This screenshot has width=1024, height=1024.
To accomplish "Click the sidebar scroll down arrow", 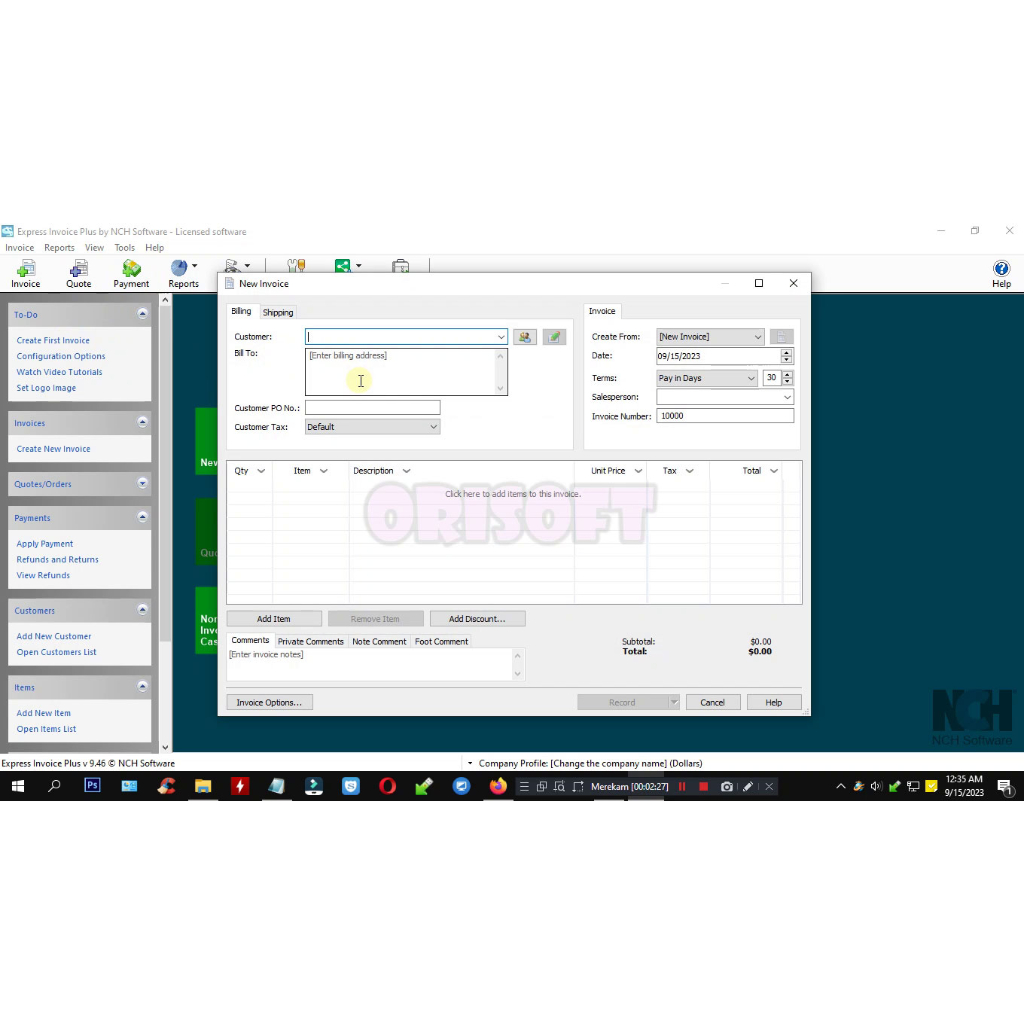I will (x=165, y=747).
